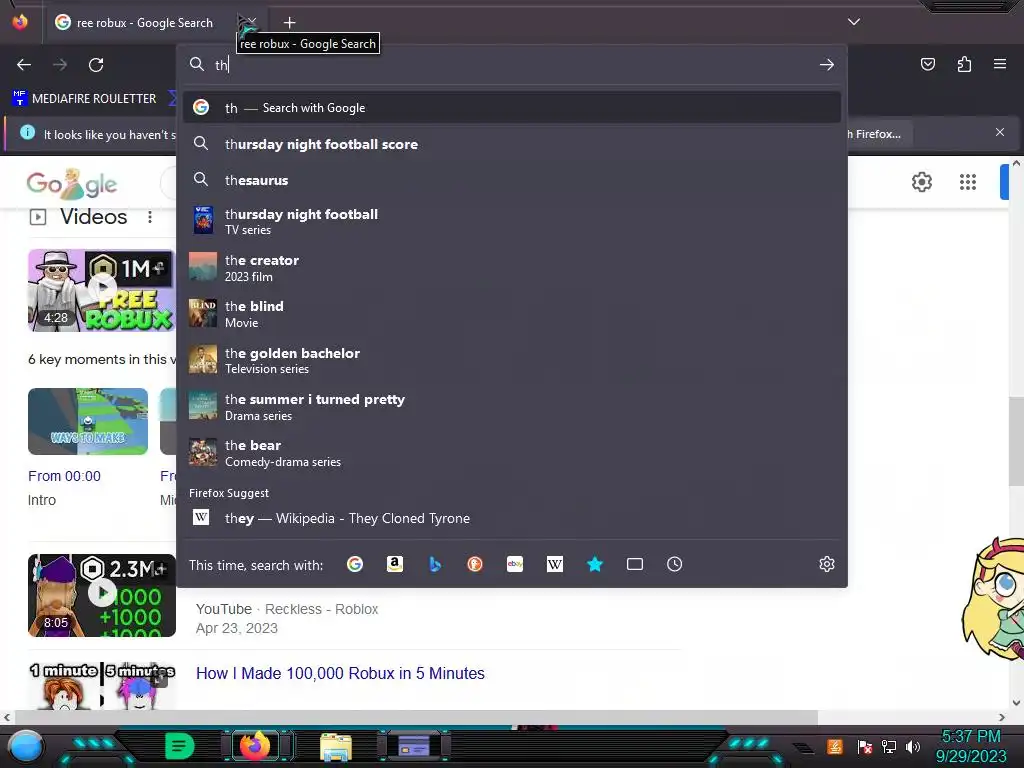Viewport: 1024px width, 768px height.
Task: Open Google quick settings gear
Action: (921, 182)
